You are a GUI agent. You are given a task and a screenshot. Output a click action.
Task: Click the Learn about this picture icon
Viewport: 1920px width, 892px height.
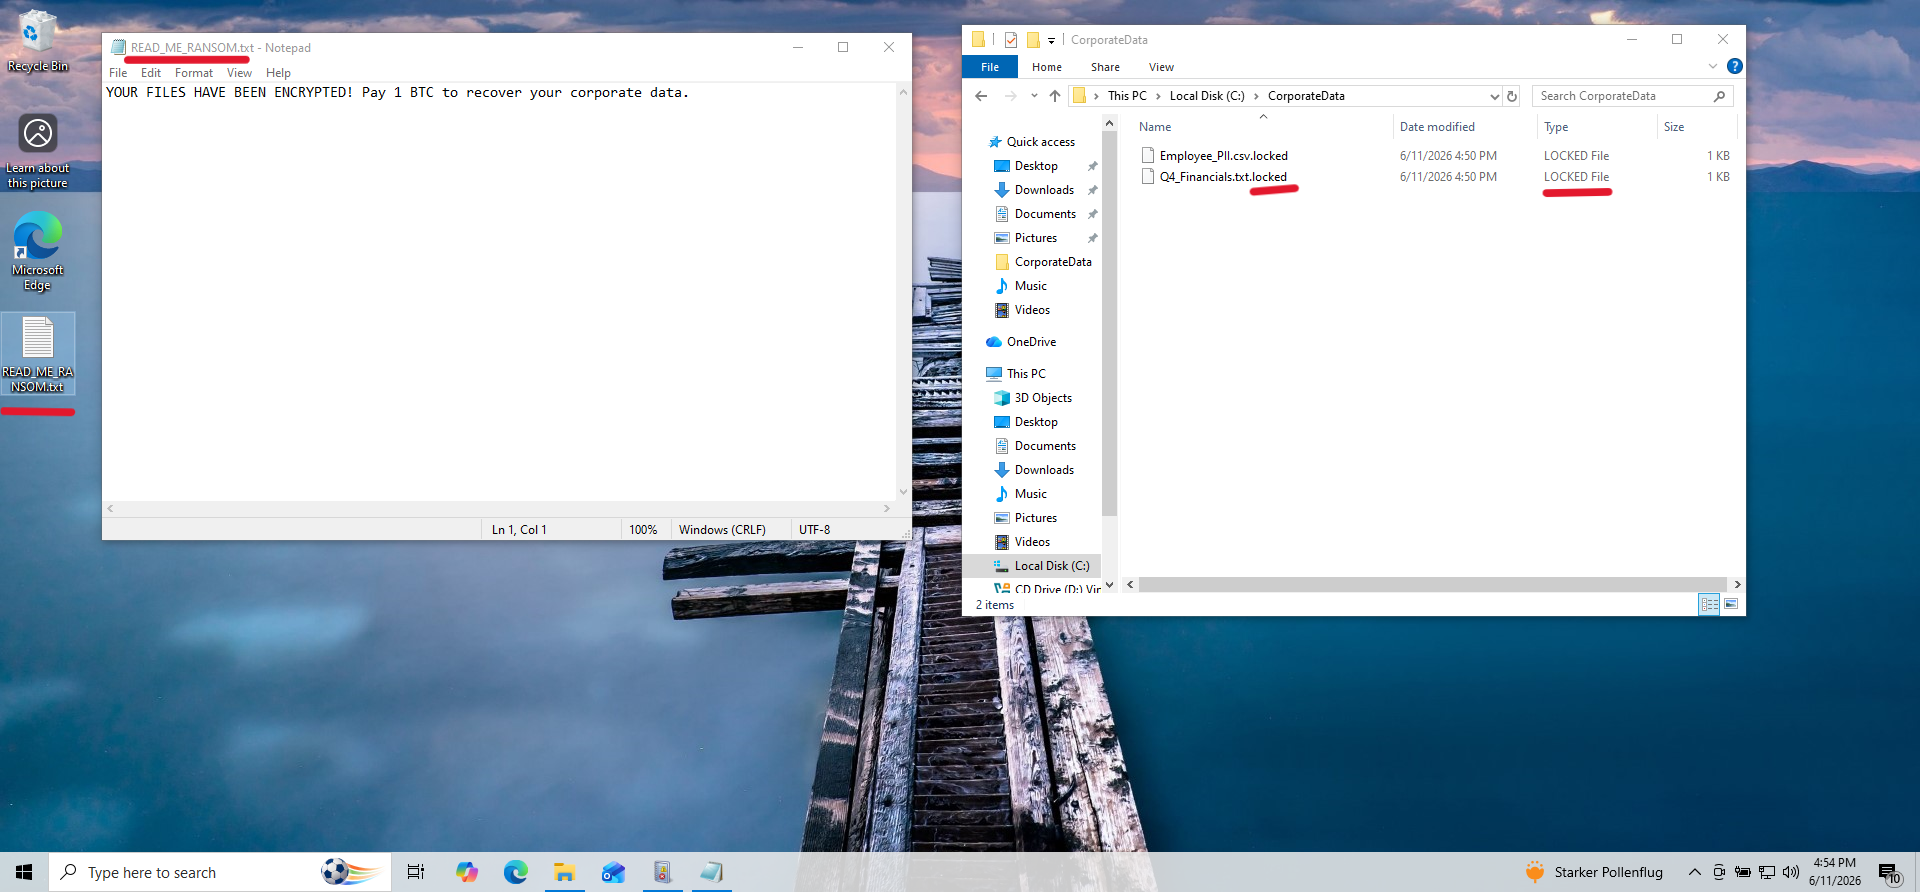[37, 149]
